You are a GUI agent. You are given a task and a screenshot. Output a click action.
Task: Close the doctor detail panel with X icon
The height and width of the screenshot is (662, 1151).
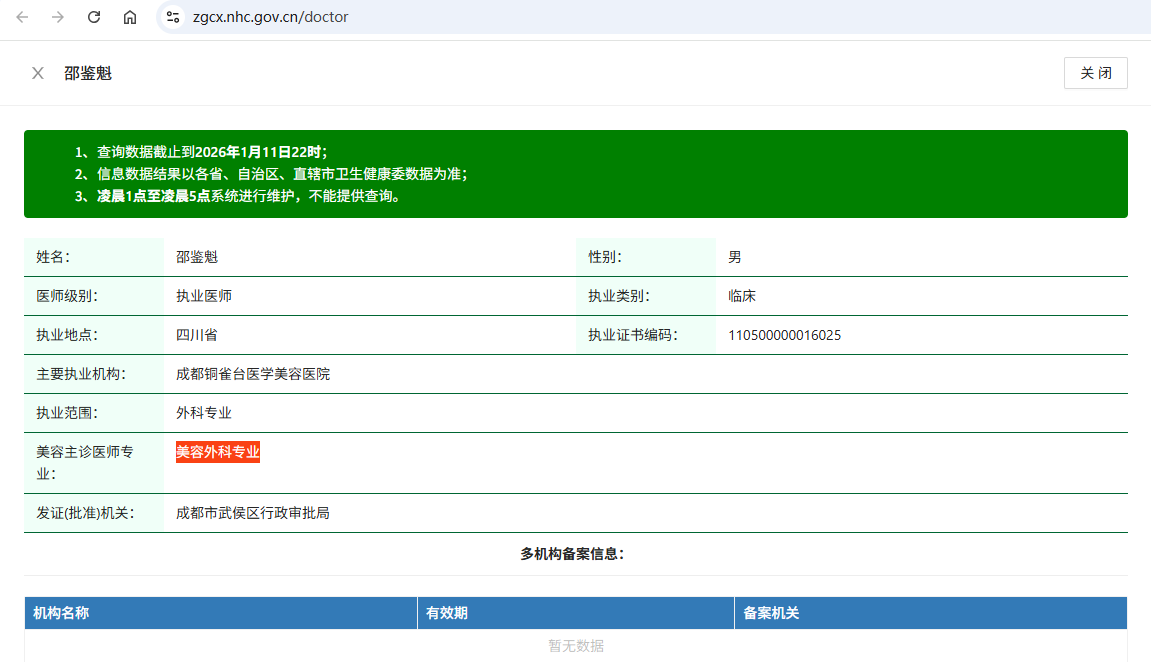point(37,73)
